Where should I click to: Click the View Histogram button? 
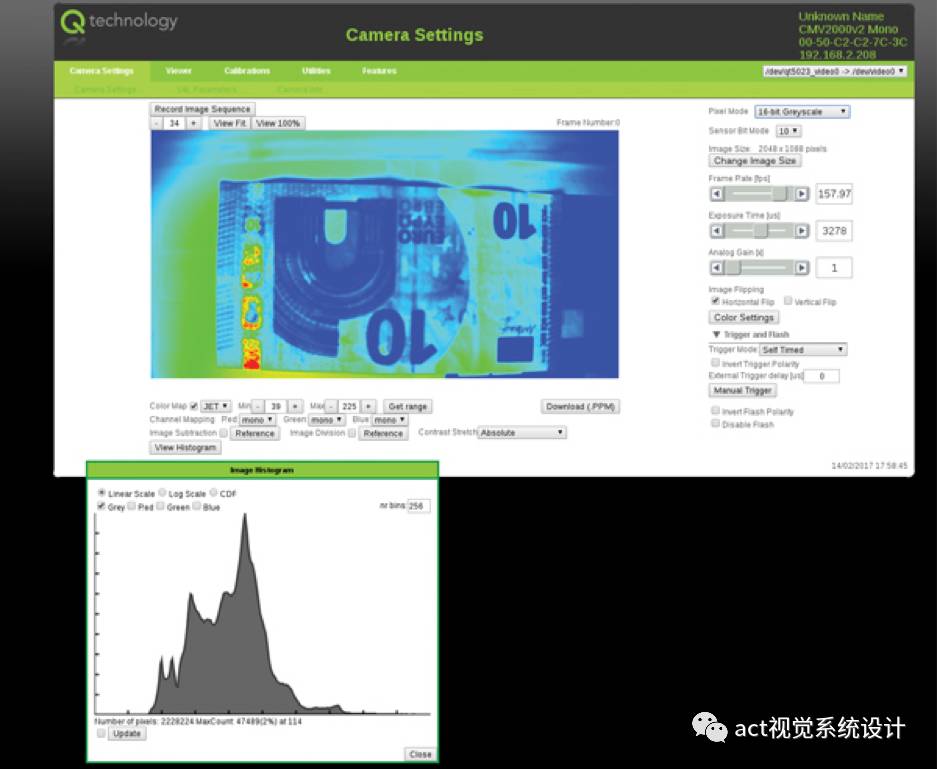185,447
